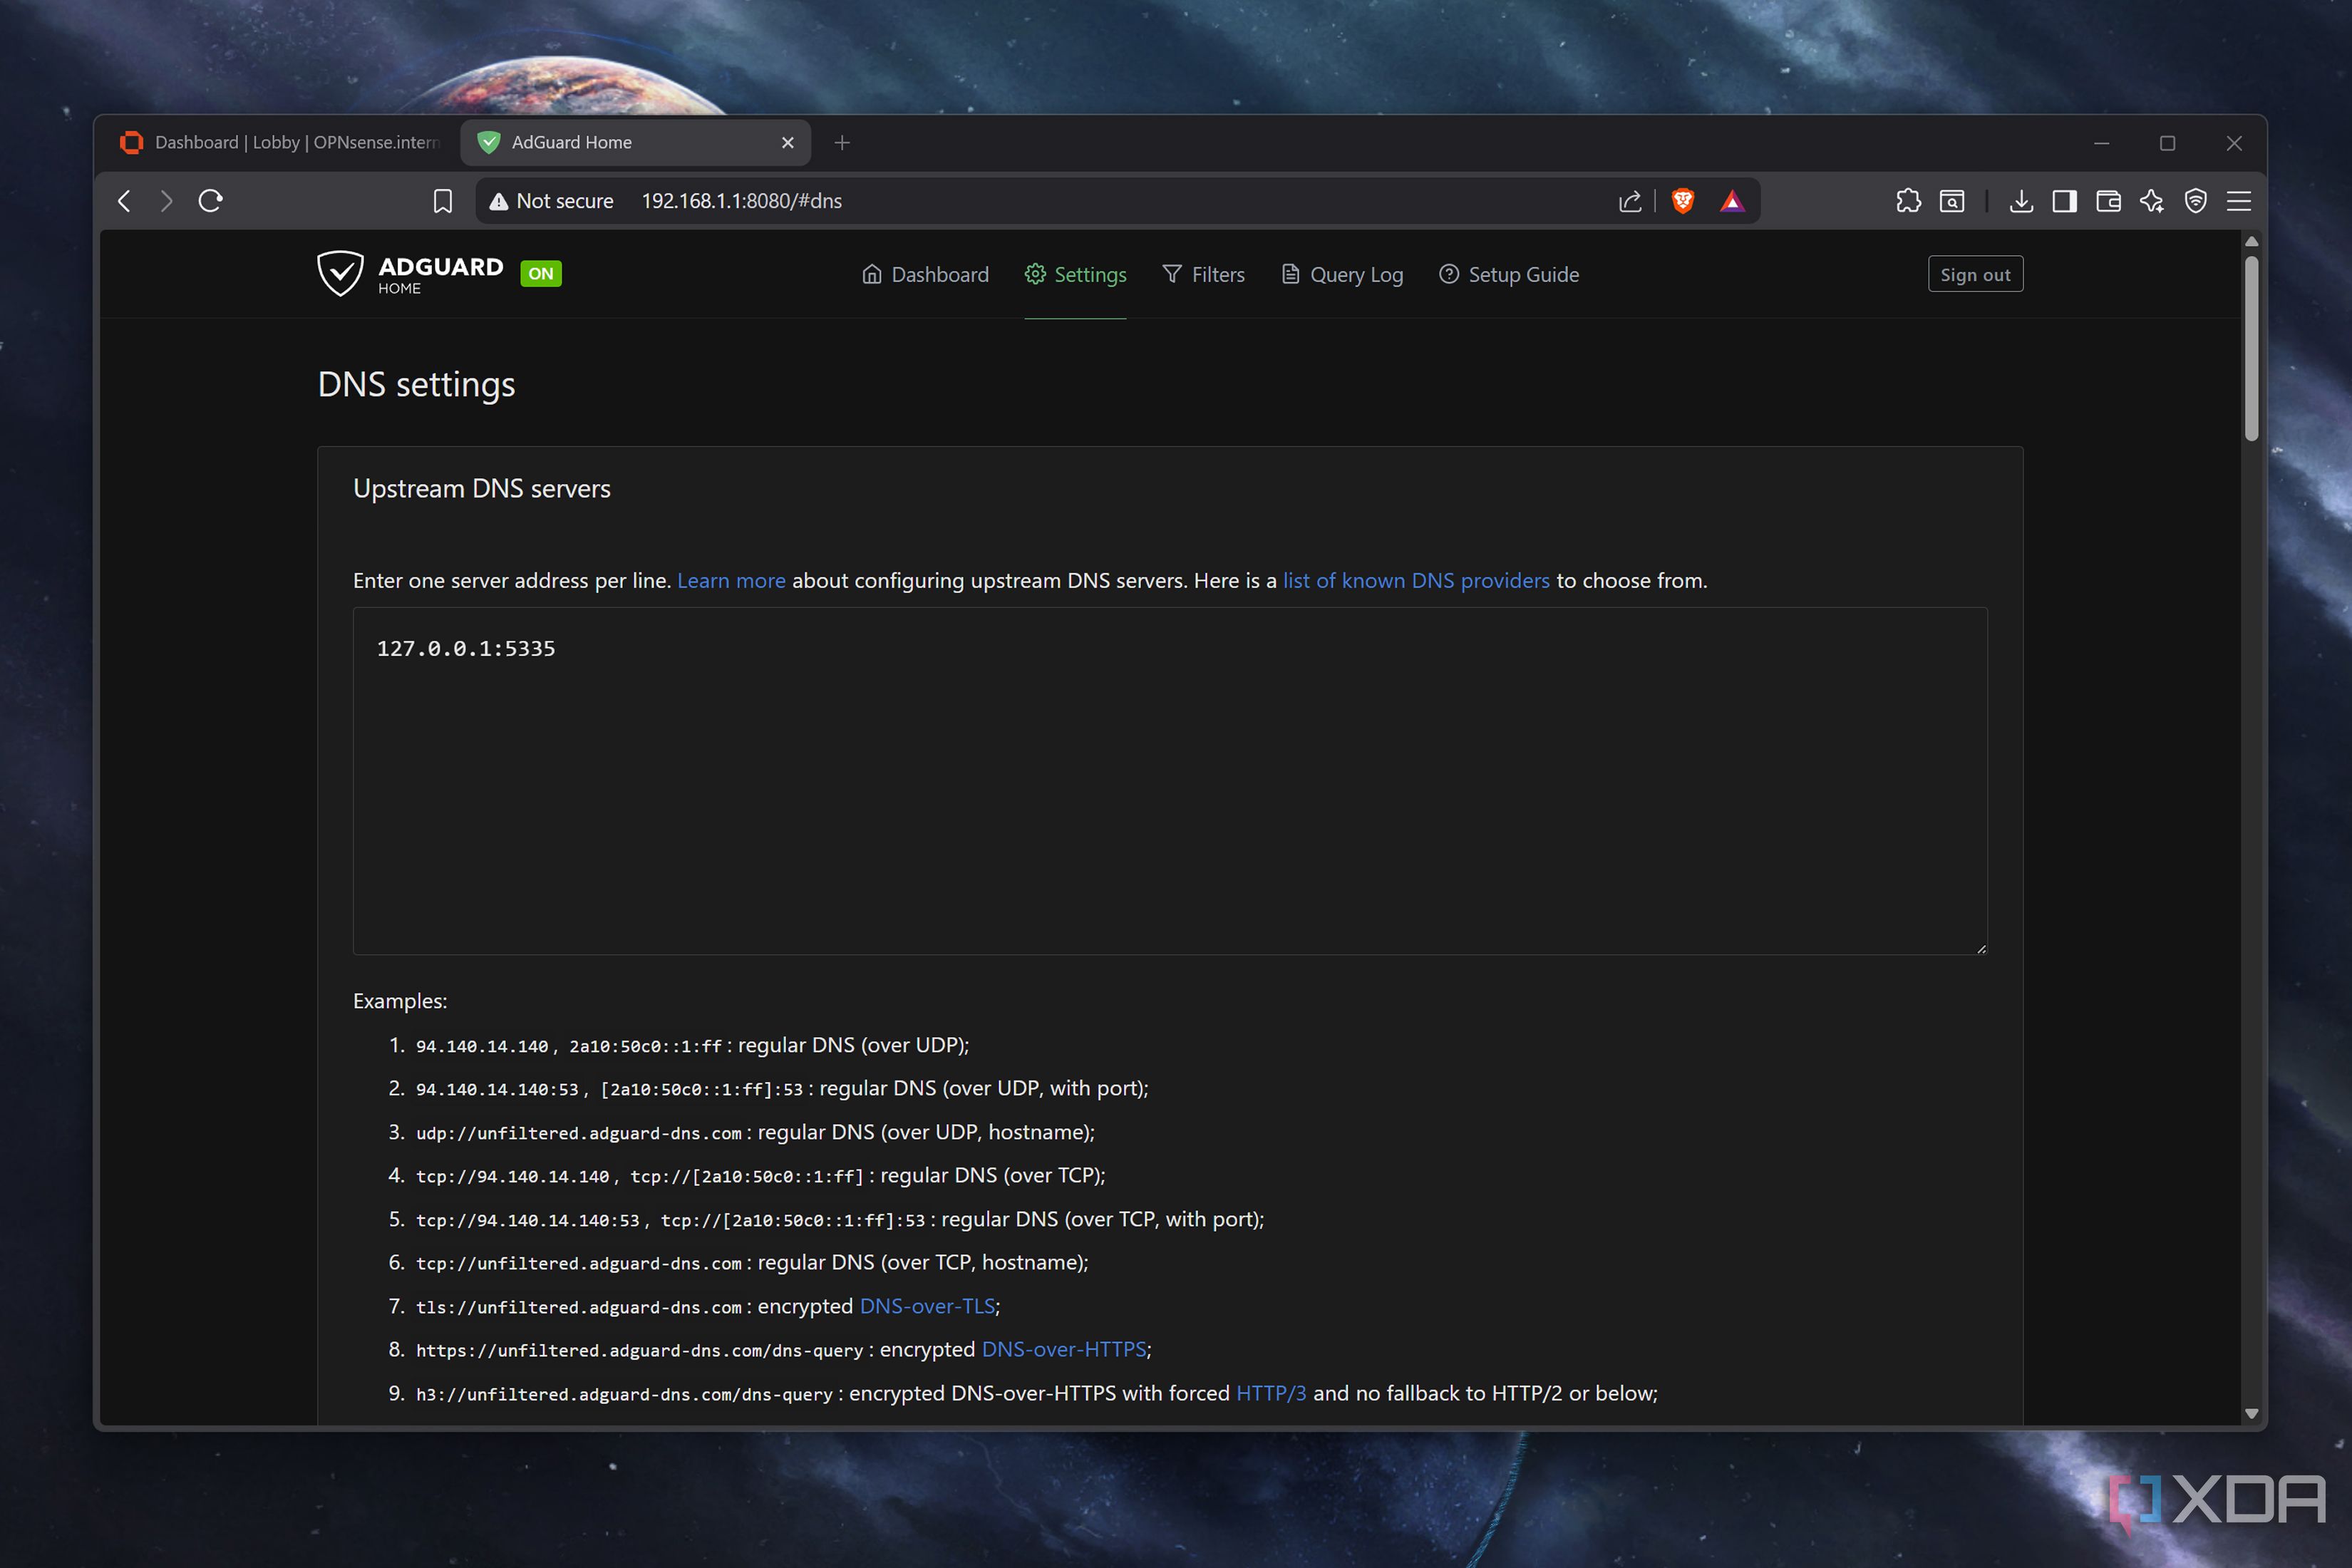Open Brave Shields lion icon
Screen dimensions: 2352x1568
click(x=1683, y=201)
